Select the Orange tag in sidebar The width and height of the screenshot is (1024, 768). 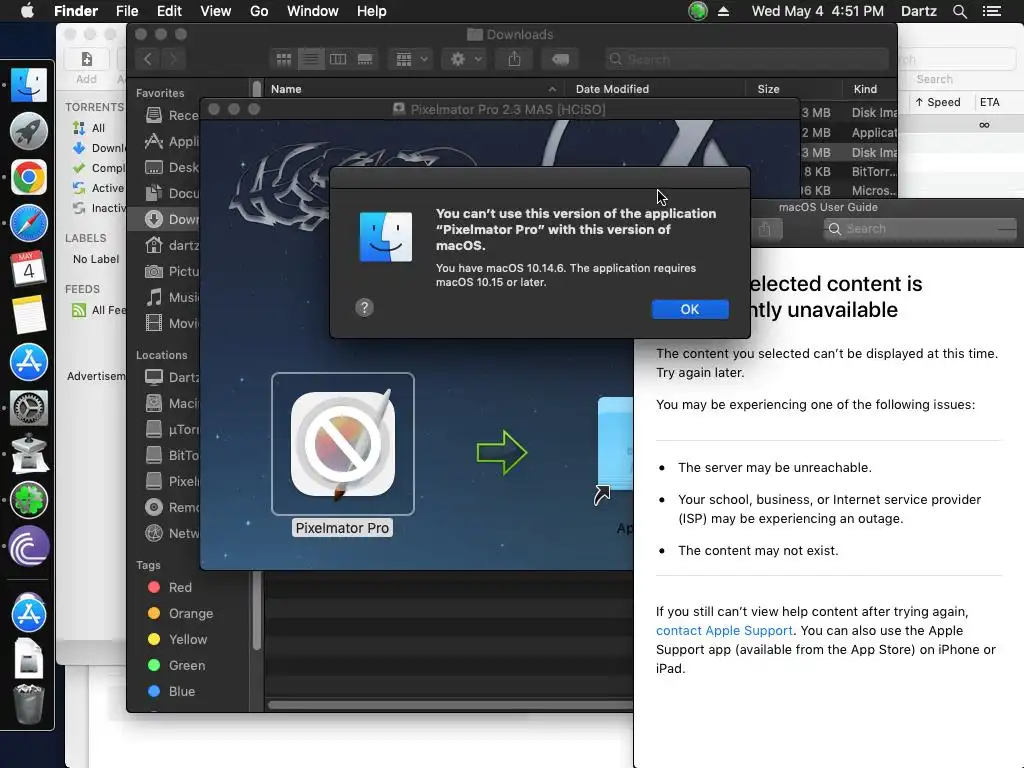[x=181, y=613]
